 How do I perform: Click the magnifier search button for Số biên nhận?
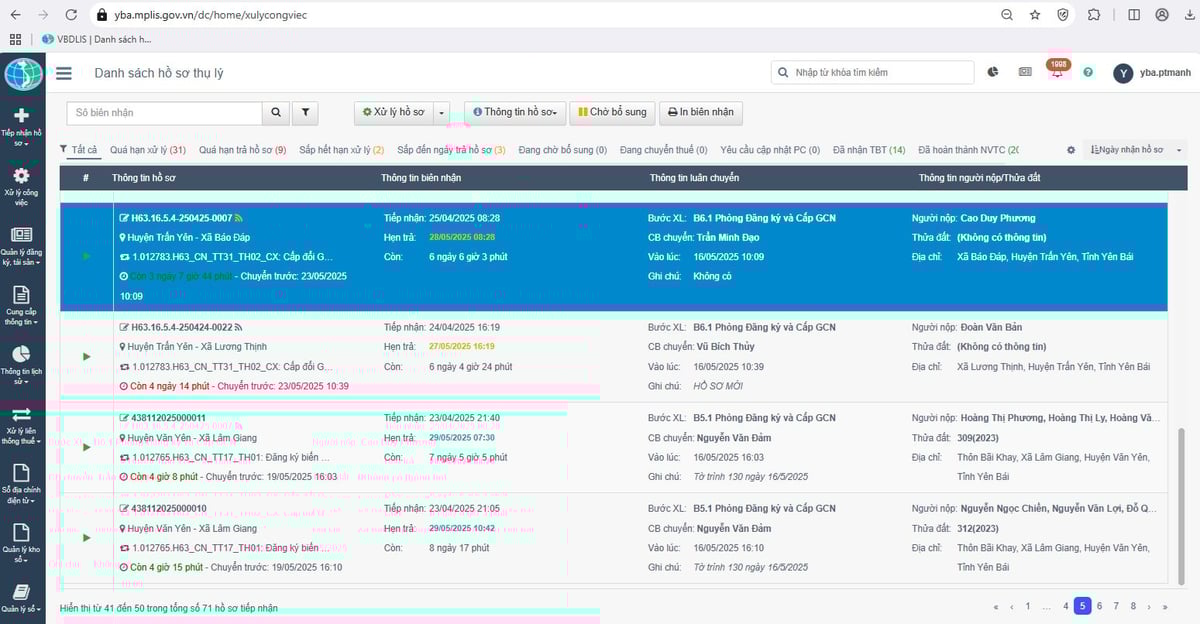pyautogui.click(x=276, y=112)
